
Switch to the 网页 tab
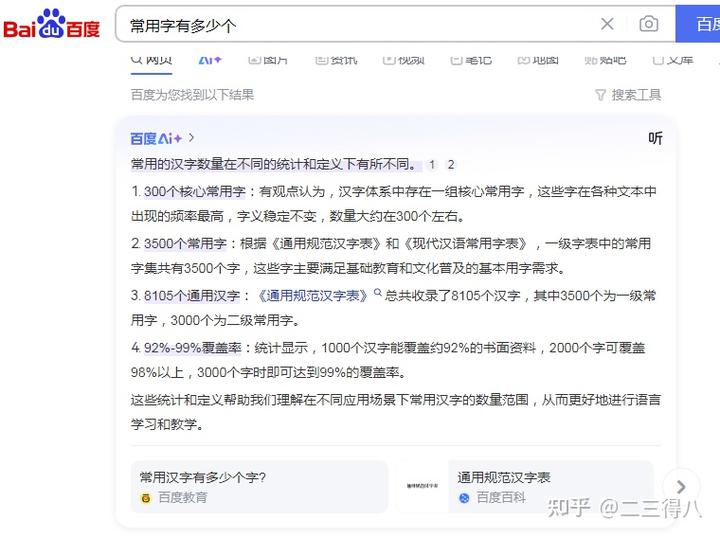click(151, 60)
